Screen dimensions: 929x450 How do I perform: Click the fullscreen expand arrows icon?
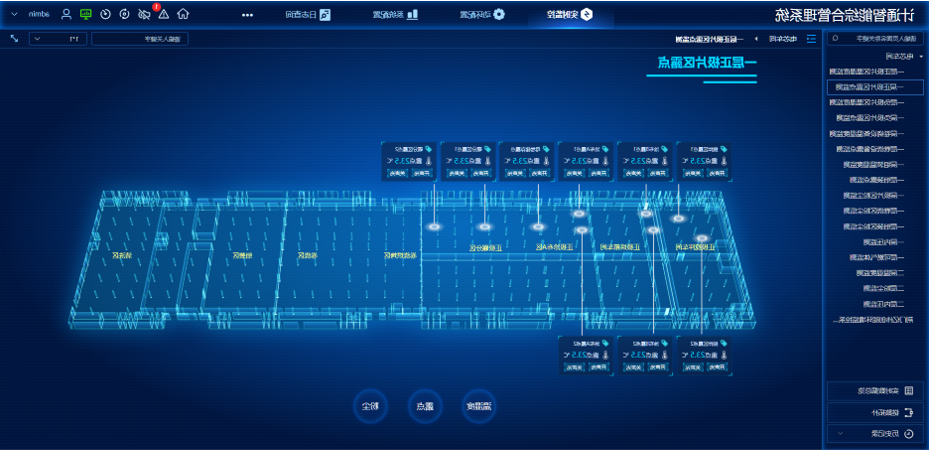coord(14,39)
